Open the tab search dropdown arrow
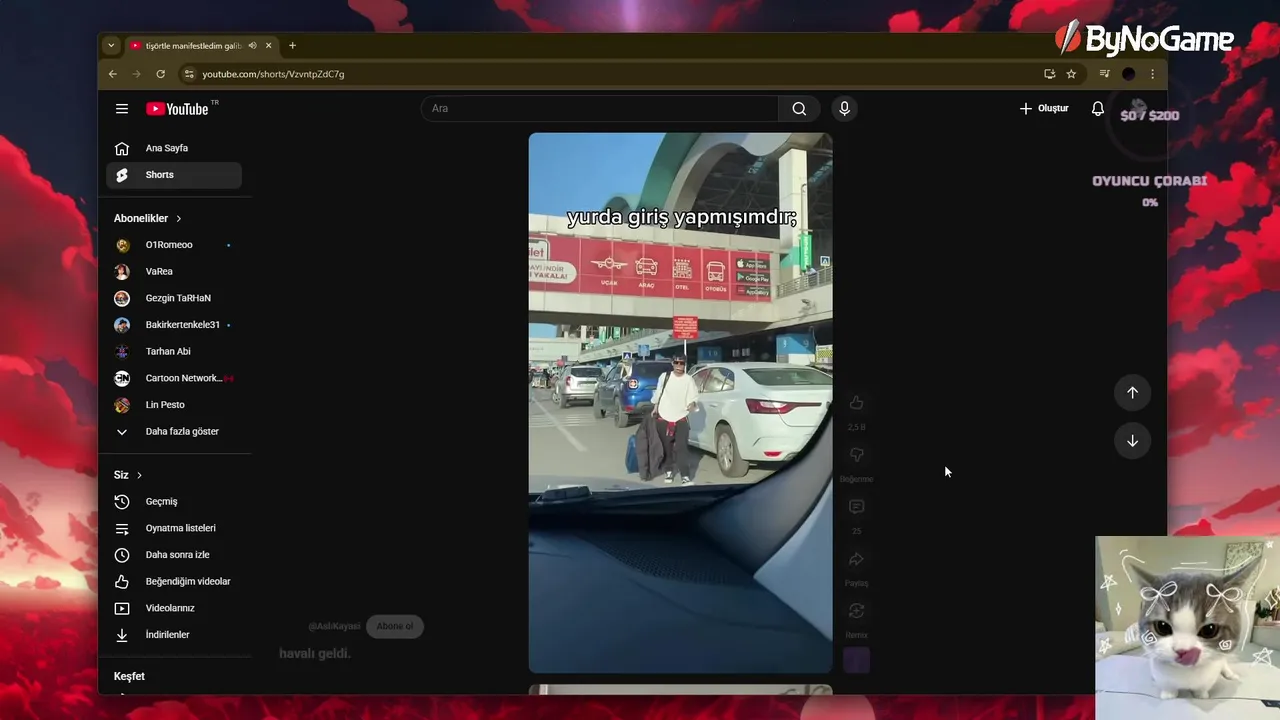Viewport: 1280px width, 720px height. tap(111, 45)
